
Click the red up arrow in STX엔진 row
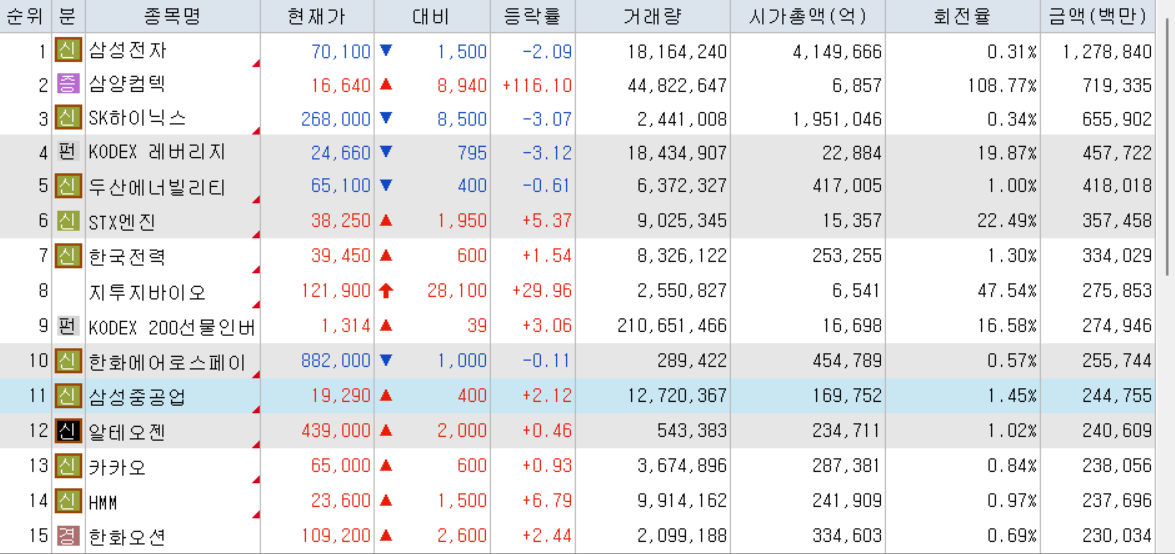click(386, 220)
